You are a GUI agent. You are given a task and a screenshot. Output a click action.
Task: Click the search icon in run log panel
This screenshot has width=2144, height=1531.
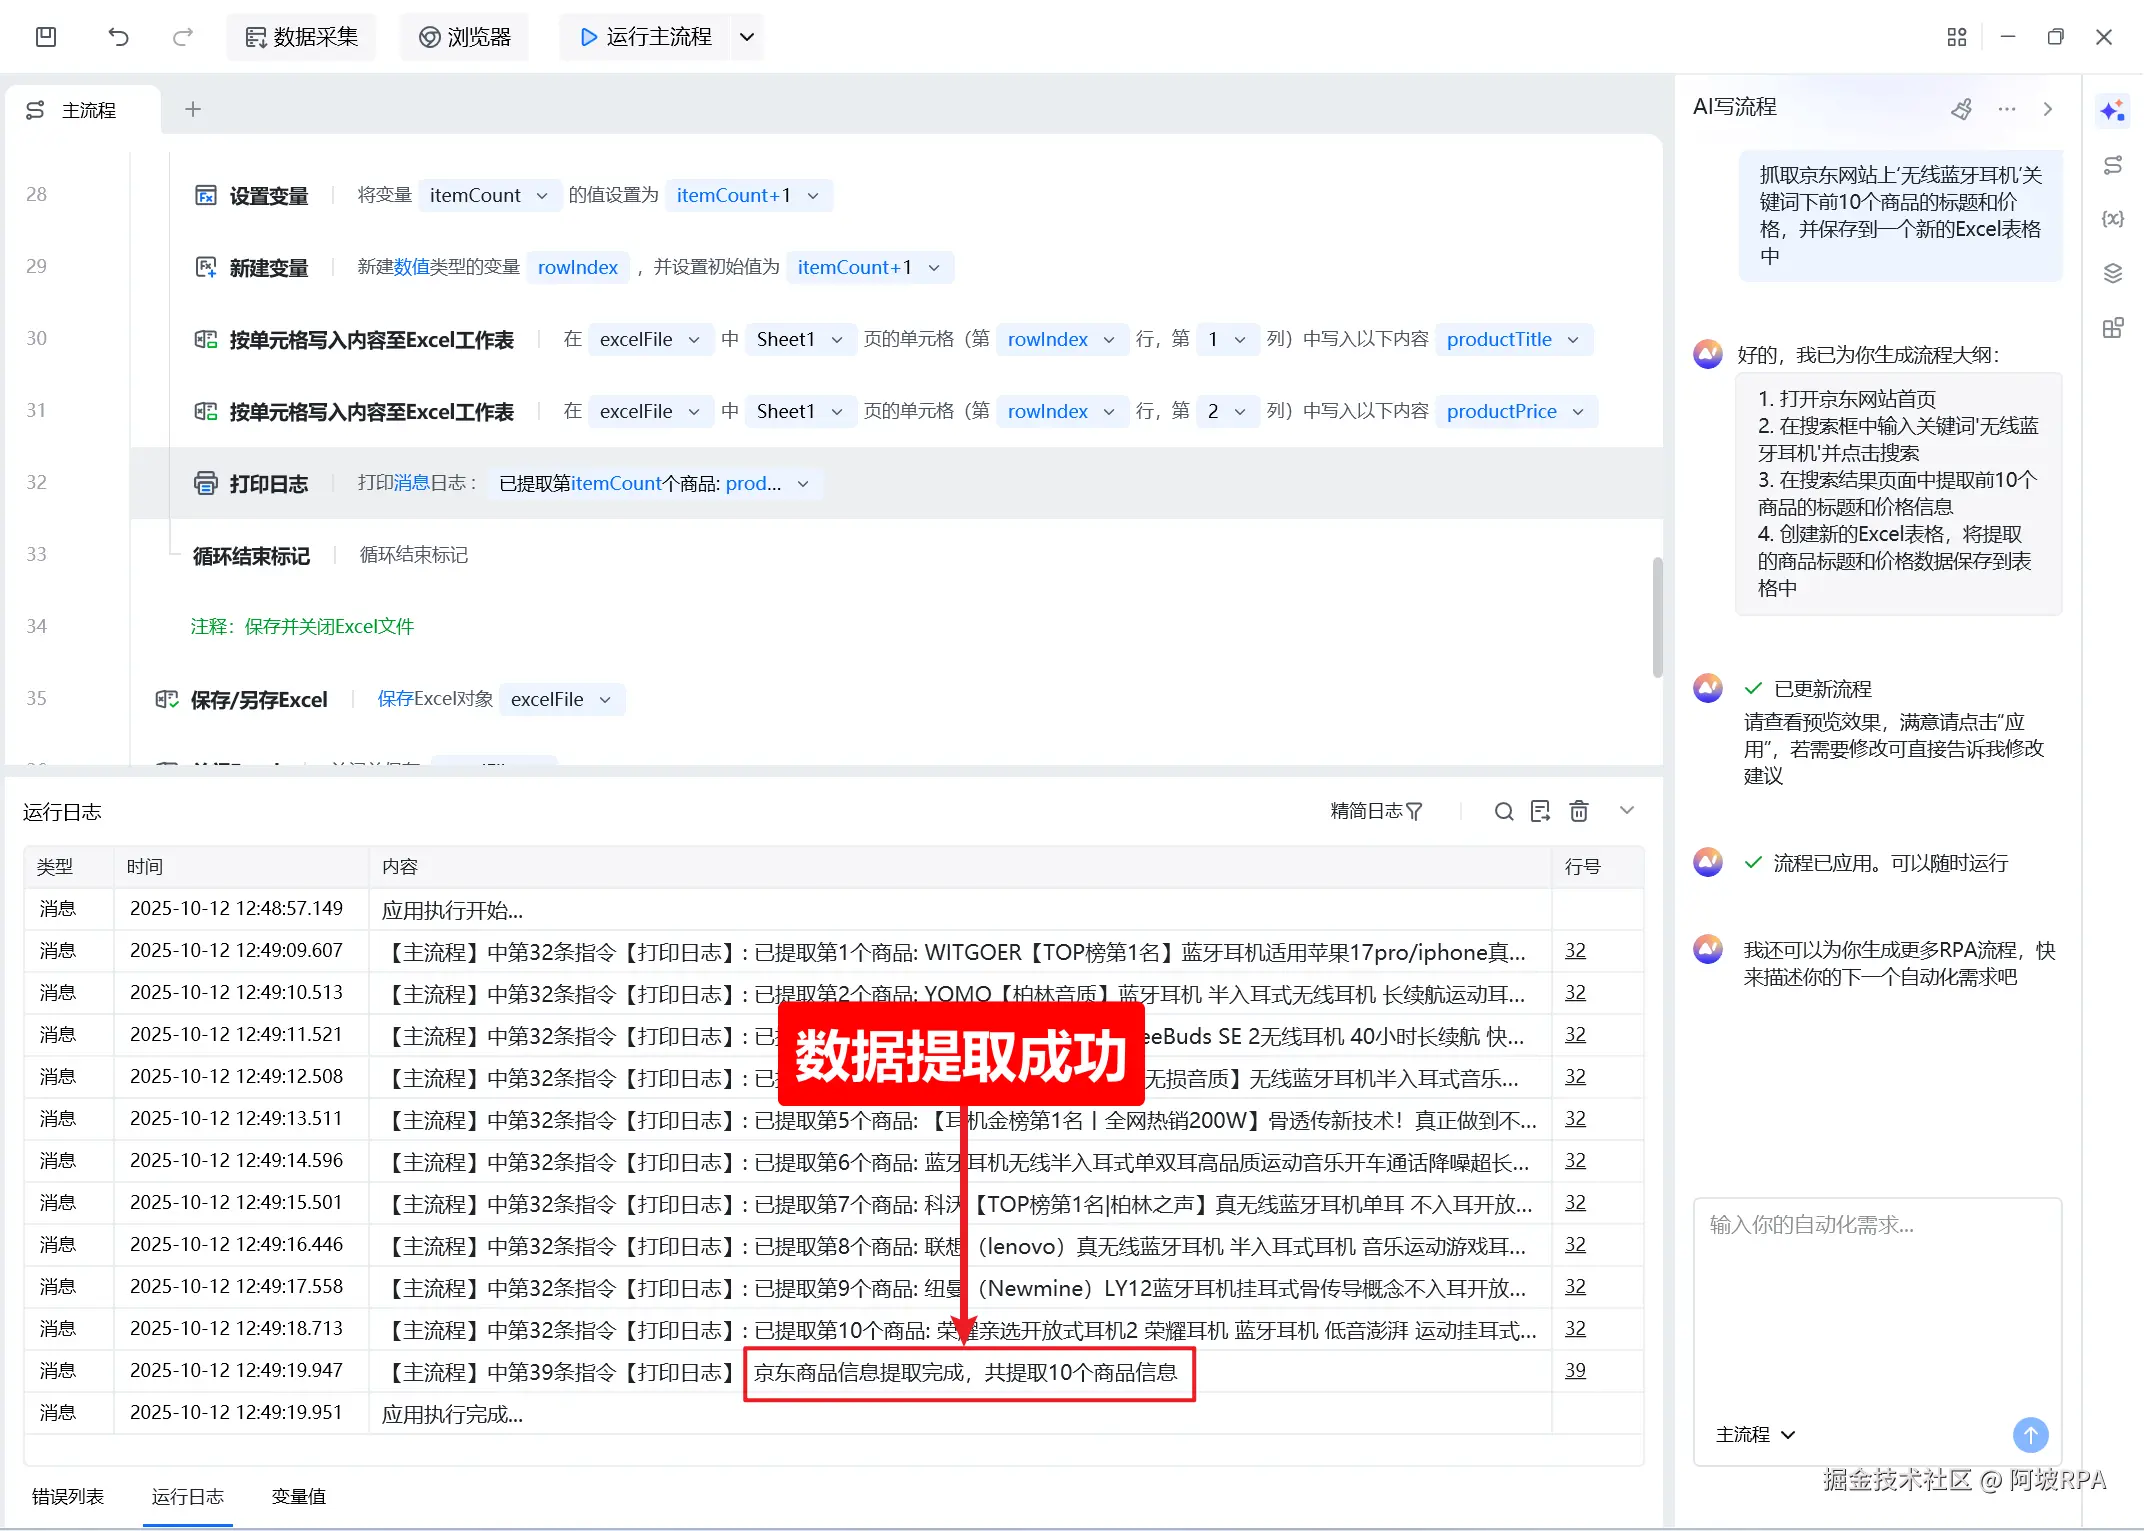[1503, 811]
